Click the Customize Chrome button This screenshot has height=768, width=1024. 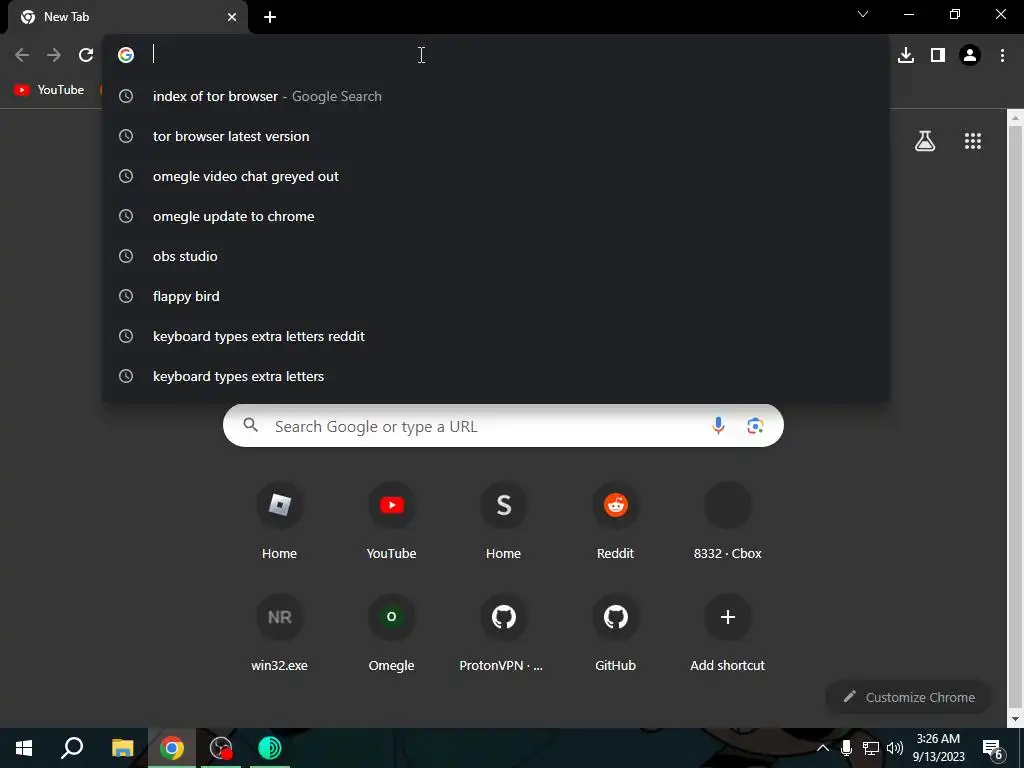(909, 697)
